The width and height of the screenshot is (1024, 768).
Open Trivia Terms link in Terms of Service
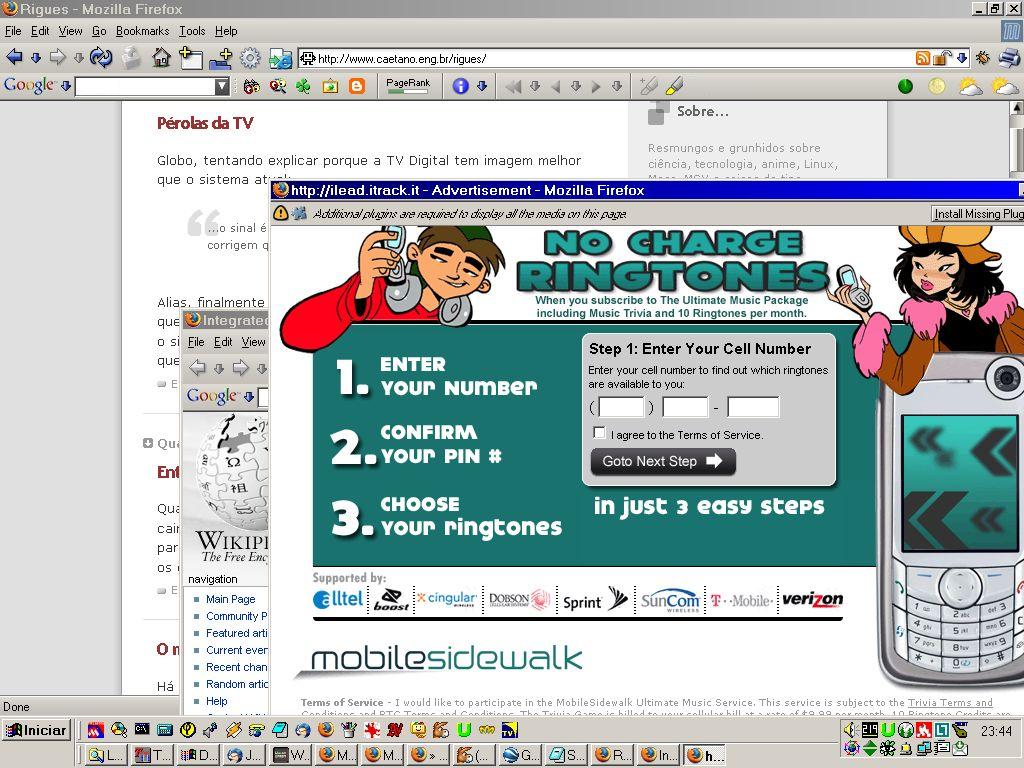(x=950, y=703)
